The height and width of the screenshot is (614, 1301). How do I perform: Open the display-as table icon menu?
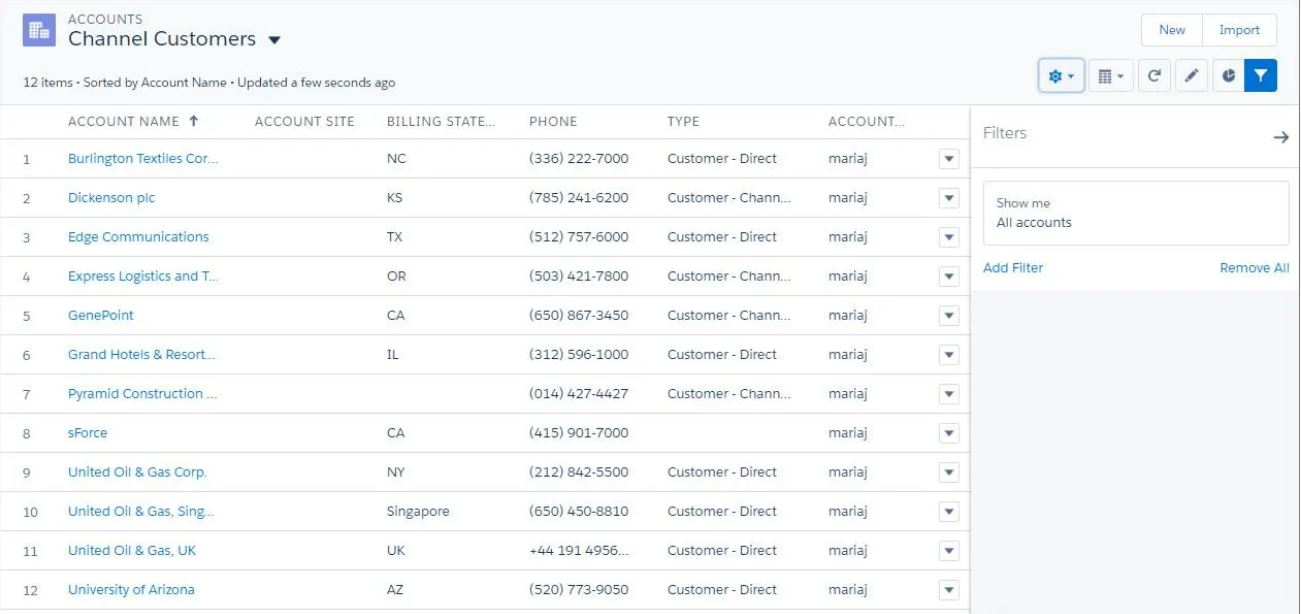coord(1110,75)
